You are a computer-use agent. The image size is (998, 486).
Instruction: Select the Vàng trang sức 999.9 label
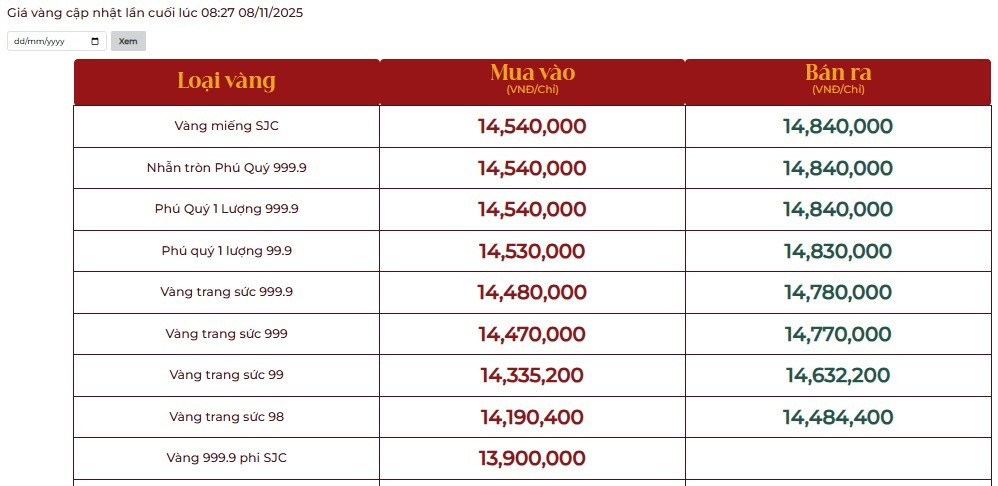(226, 292)
